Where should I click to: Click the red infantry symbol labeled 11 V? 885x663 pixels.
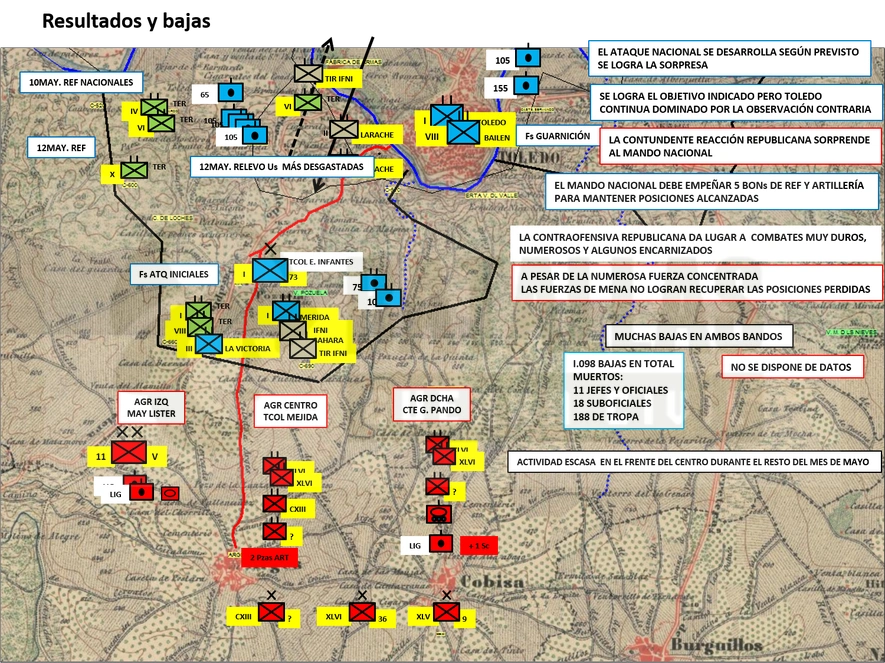click(x=129, y=453)
